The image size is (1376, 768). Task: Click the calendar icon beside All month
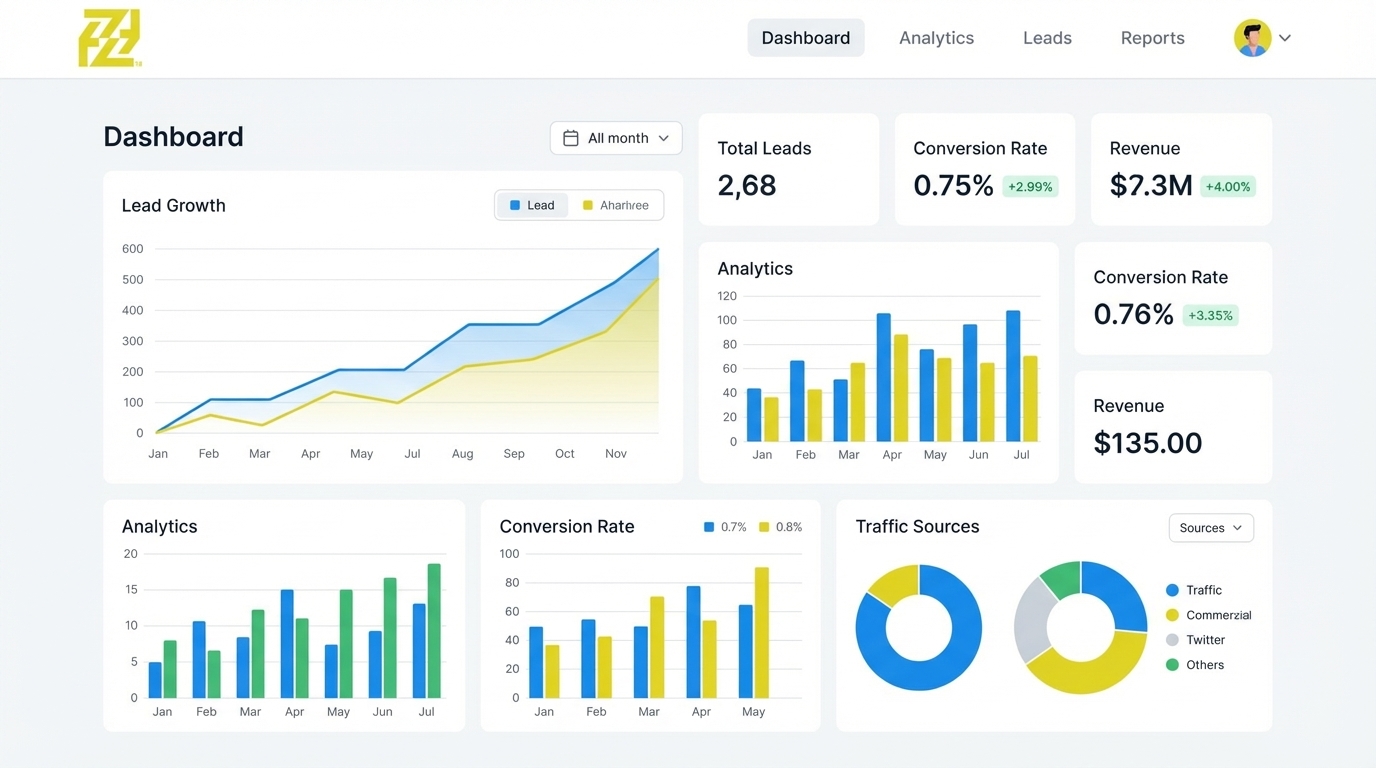572,137
